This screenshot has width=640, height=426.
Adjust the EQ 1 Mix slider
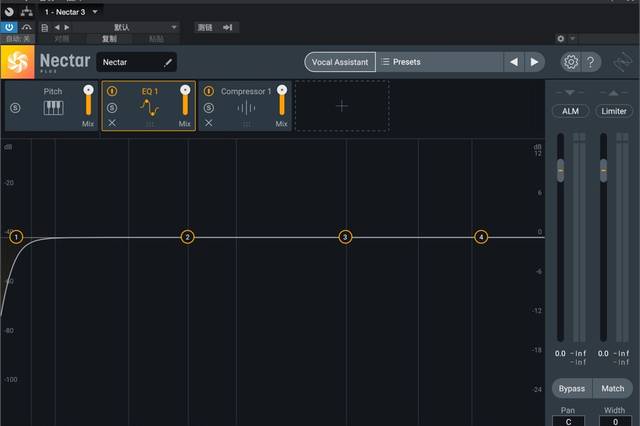coord(185,101)
